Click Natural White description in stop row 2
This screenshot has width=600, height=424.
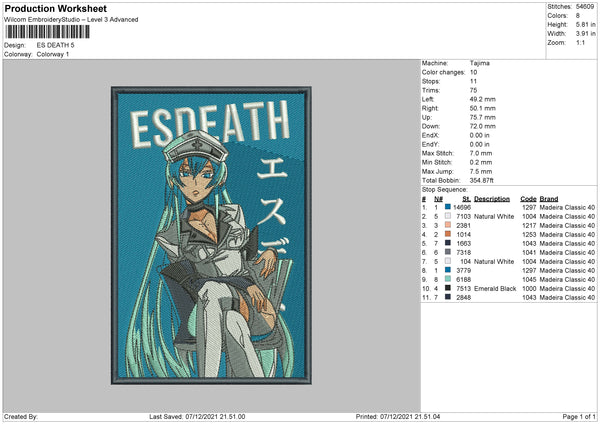pos(494,217)
